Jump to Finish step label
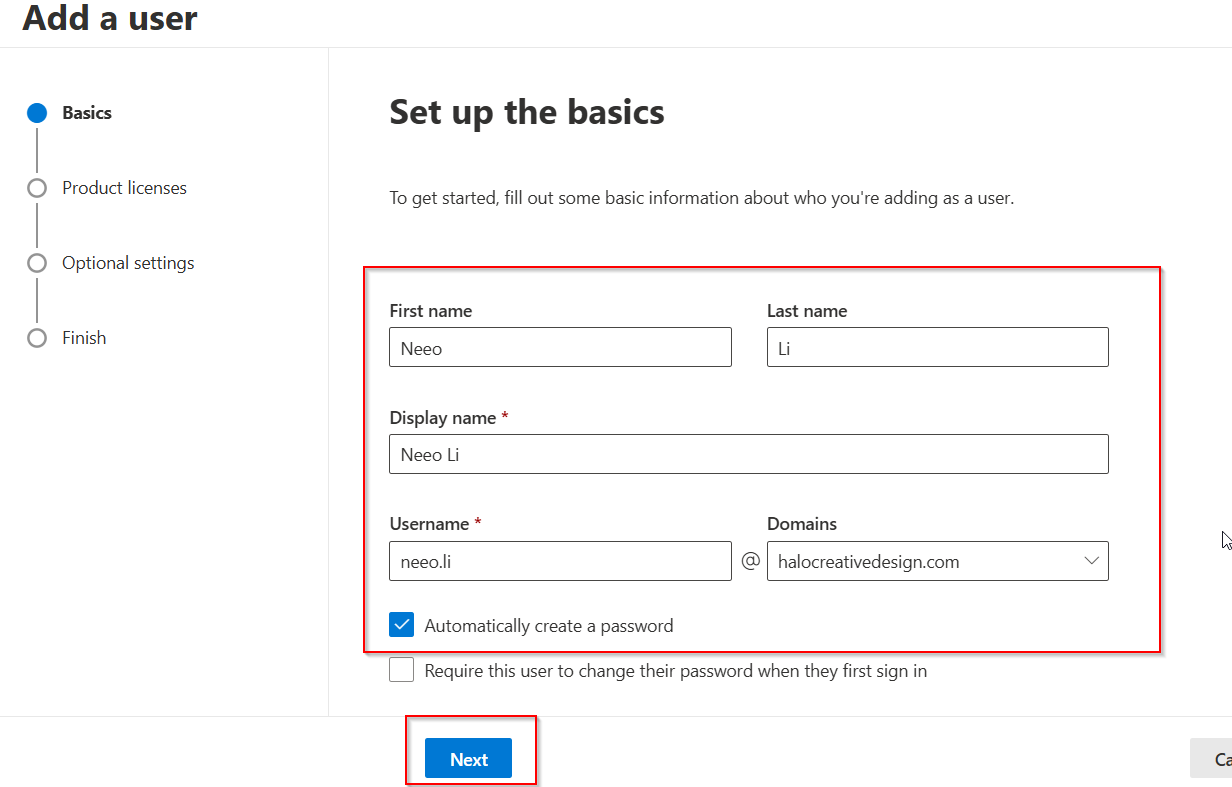 [84, 338]
